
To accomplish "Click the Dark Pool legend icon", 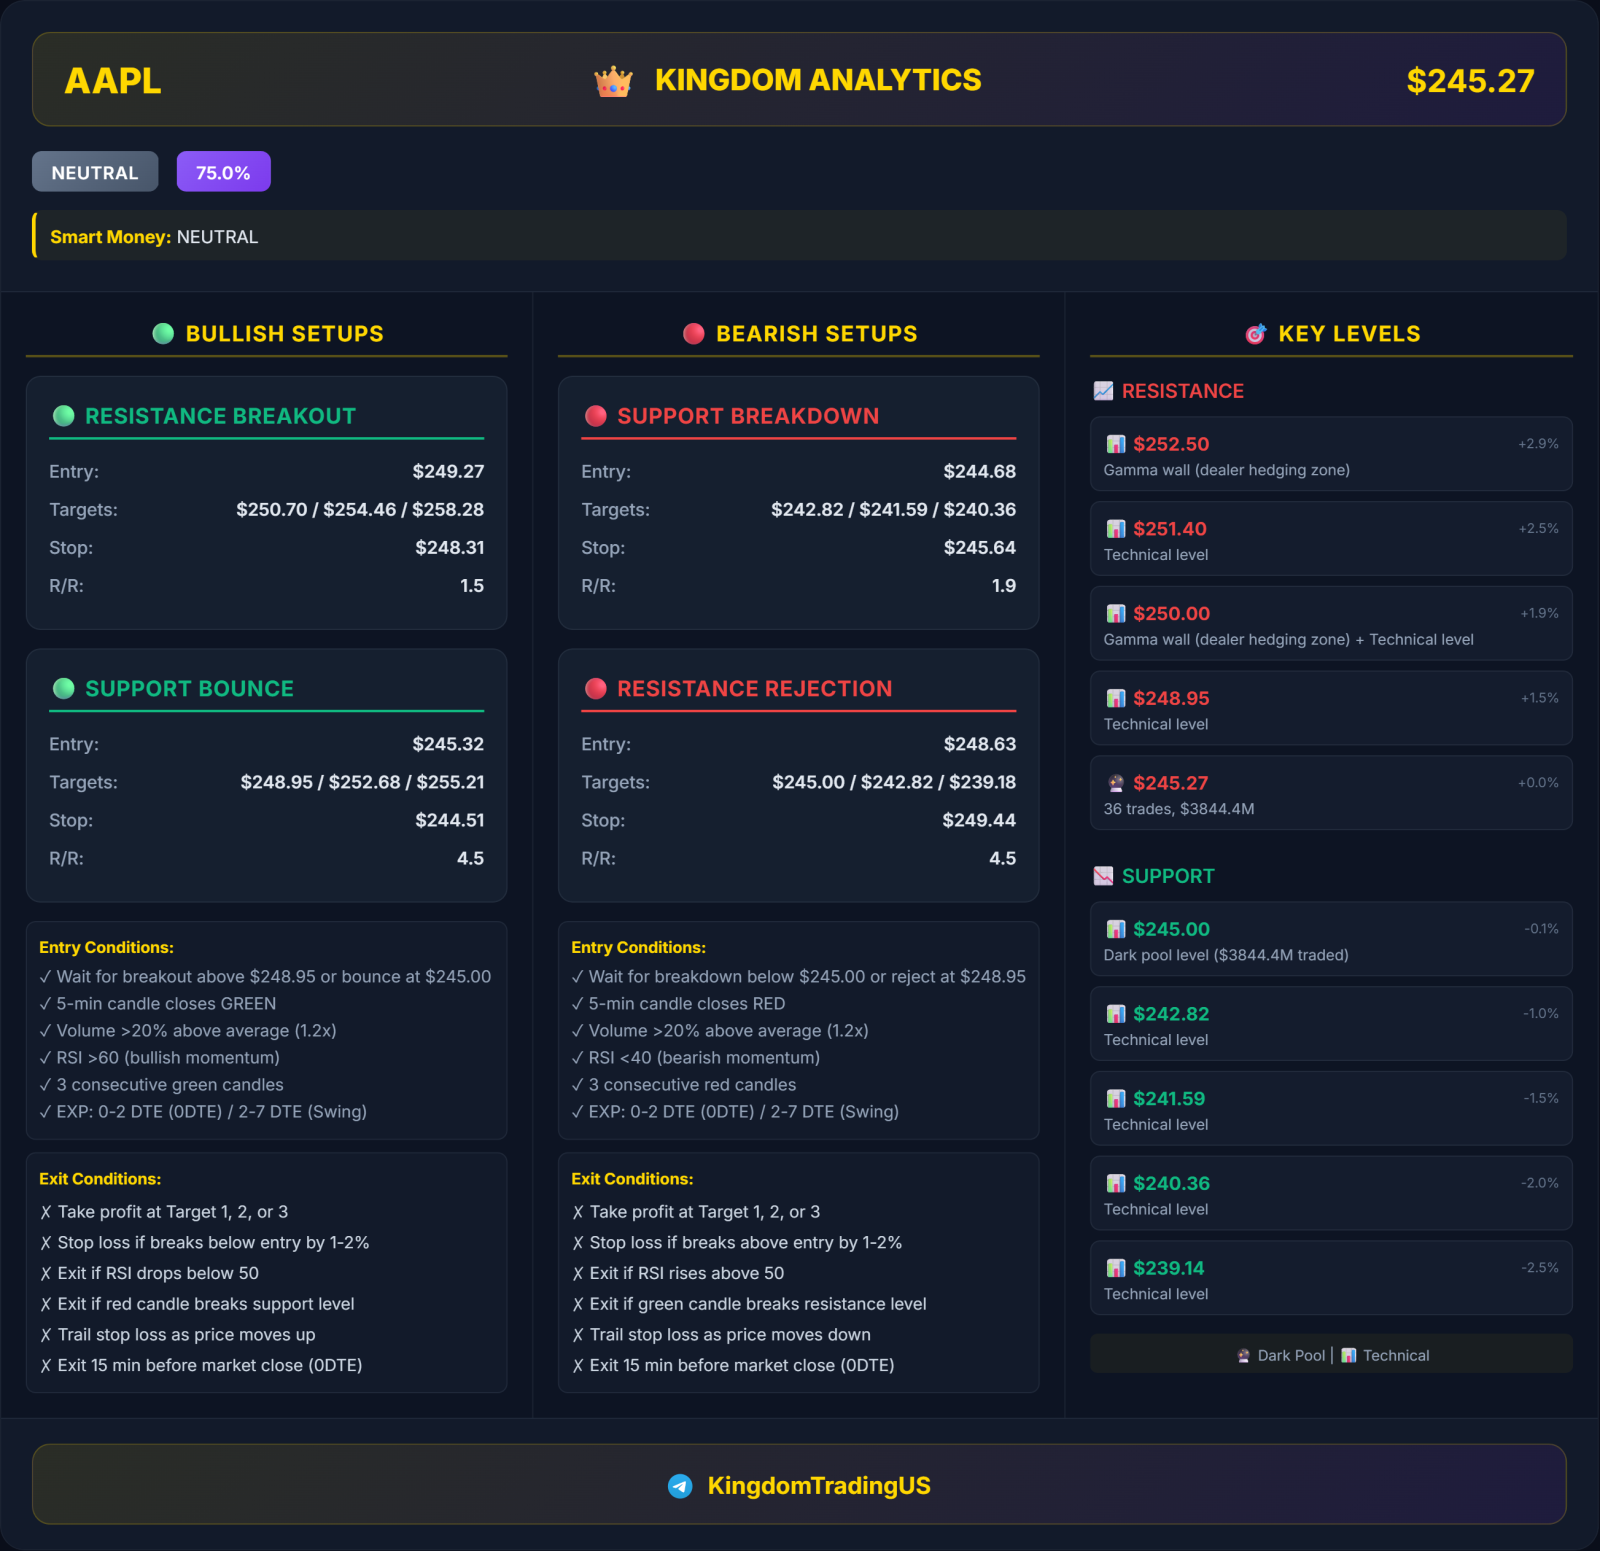I will 1243,1356.
